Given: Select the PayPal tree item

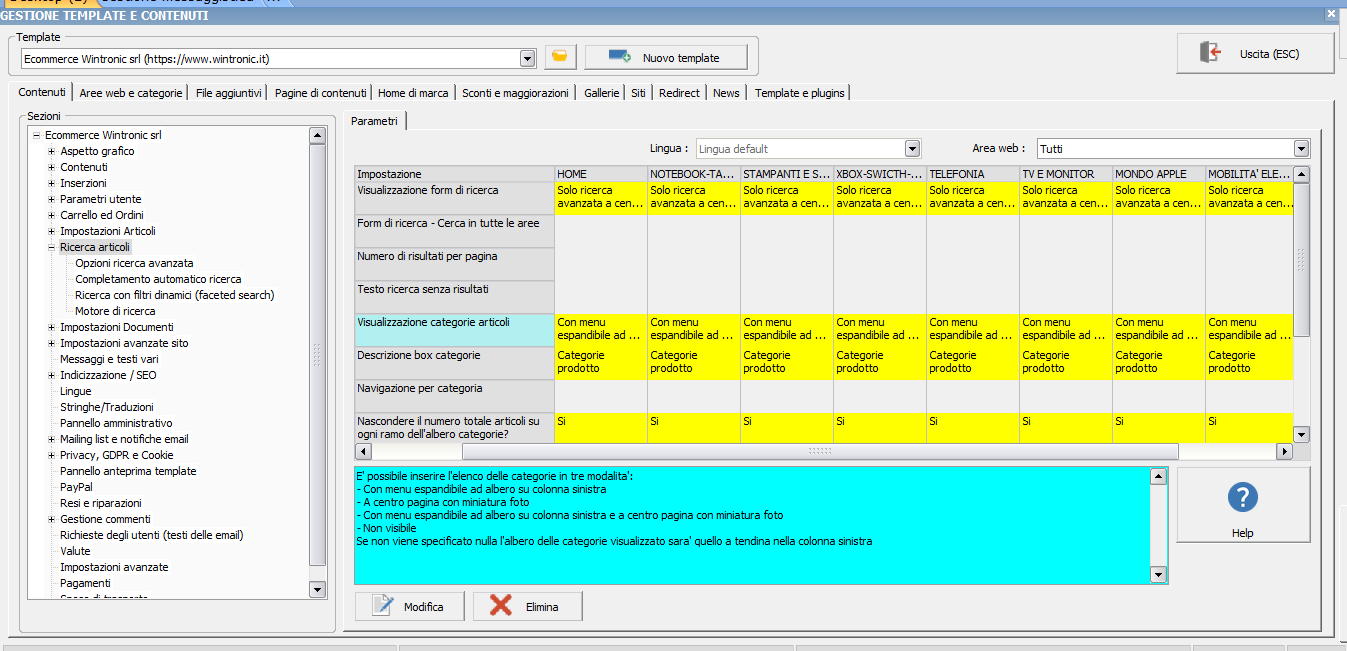Looking at the screenshot, I should coord(76,487).
